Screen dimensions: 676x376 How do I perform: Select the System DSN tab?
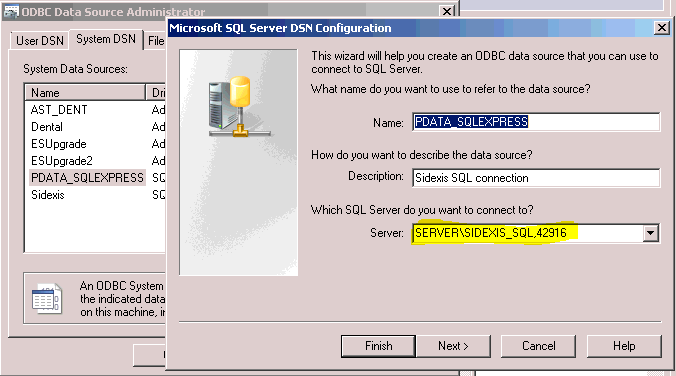click(x=106, y=39)
